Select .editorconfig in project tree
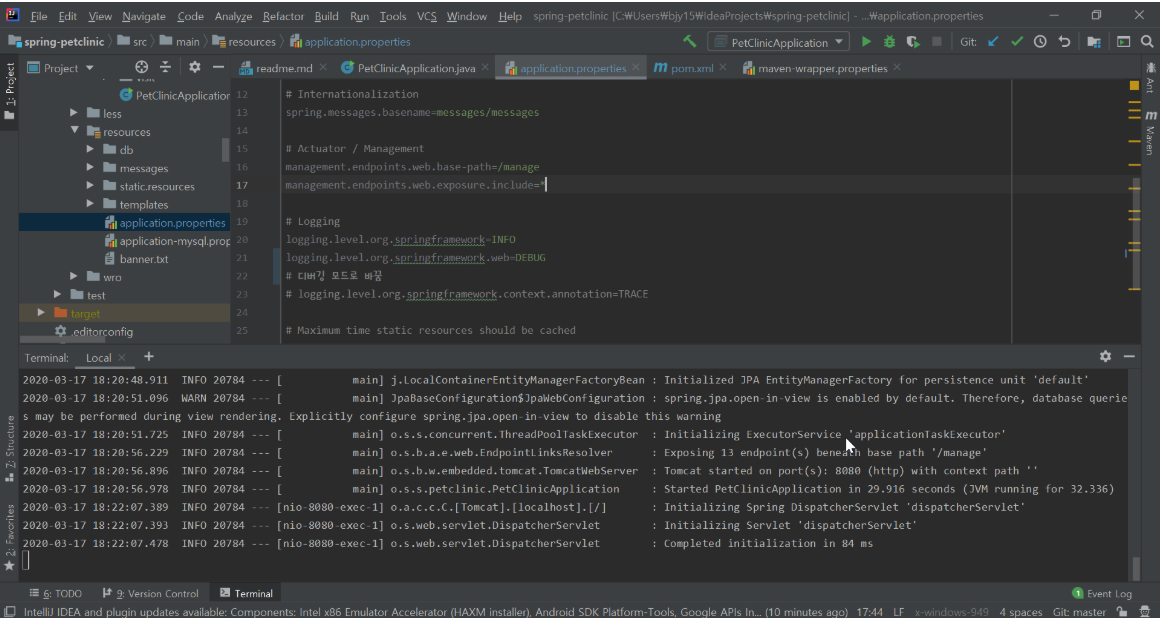Image resolution: width=1162 pixels, height=618 pixels. [94, 331]
